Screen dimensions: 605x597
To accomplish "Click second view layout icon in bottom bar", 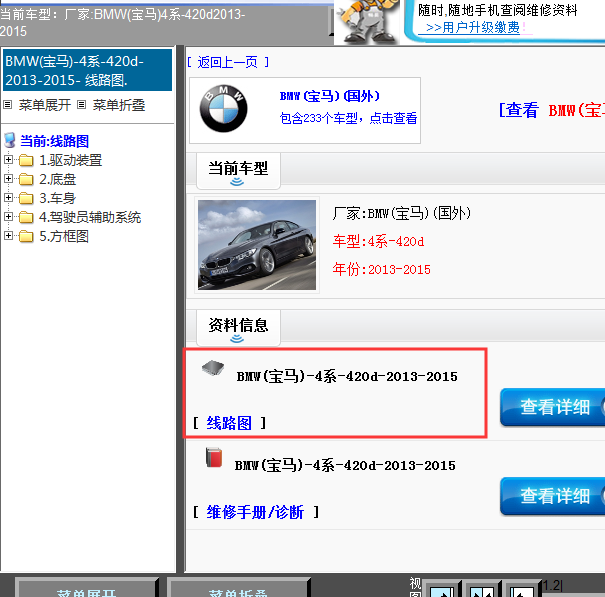I will click(482, 590).
